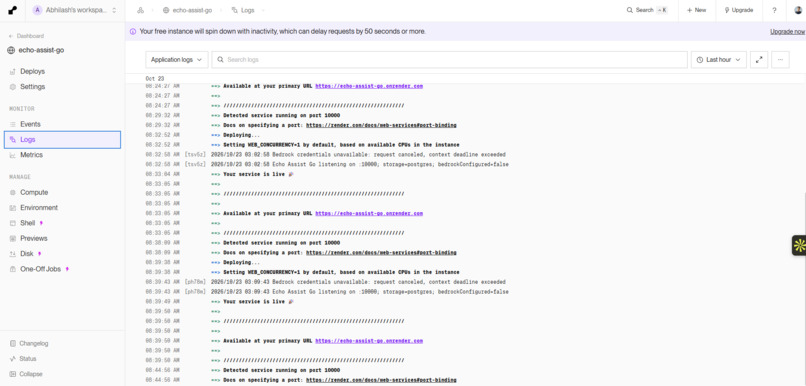Viewport: 806px width, 386px height.
Task: Click the Status pulse icon
Action: coord(13,359)
